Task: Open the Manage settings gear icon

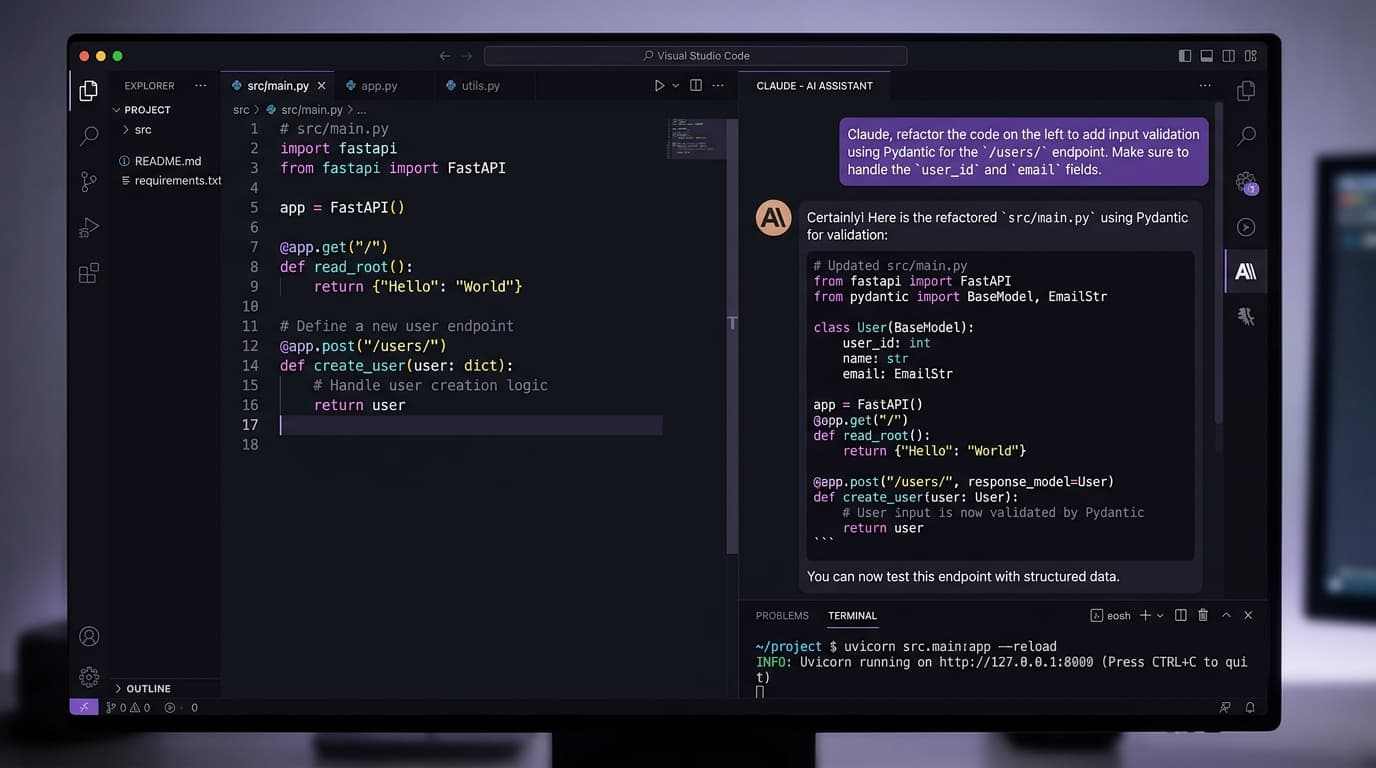Action: 88,676
